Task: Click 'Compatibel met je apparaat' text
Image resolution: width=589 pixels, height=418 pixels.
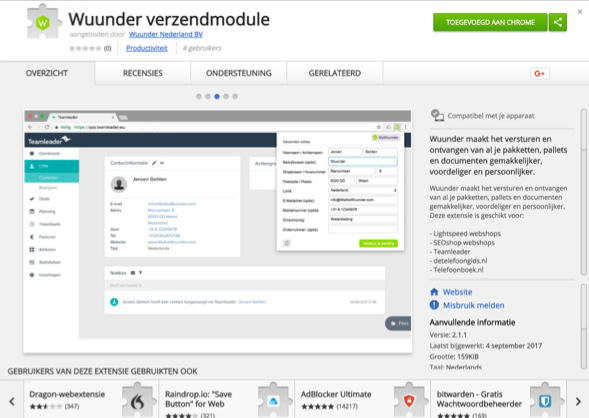Action: tap(491, 116)
